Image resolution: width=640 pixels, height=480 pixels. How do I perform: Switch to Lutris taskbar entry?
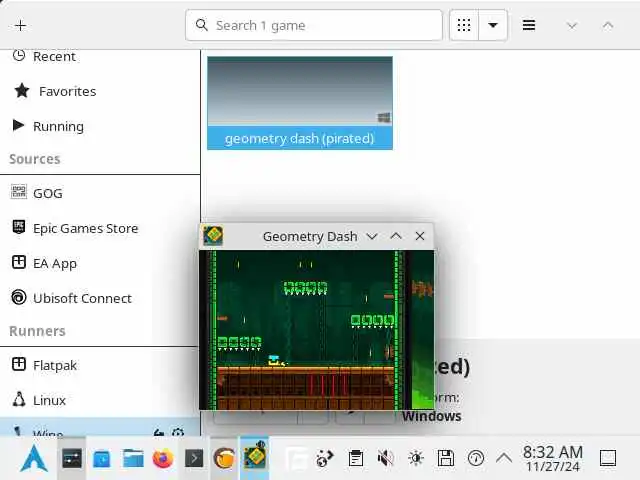tap(224, 458)
